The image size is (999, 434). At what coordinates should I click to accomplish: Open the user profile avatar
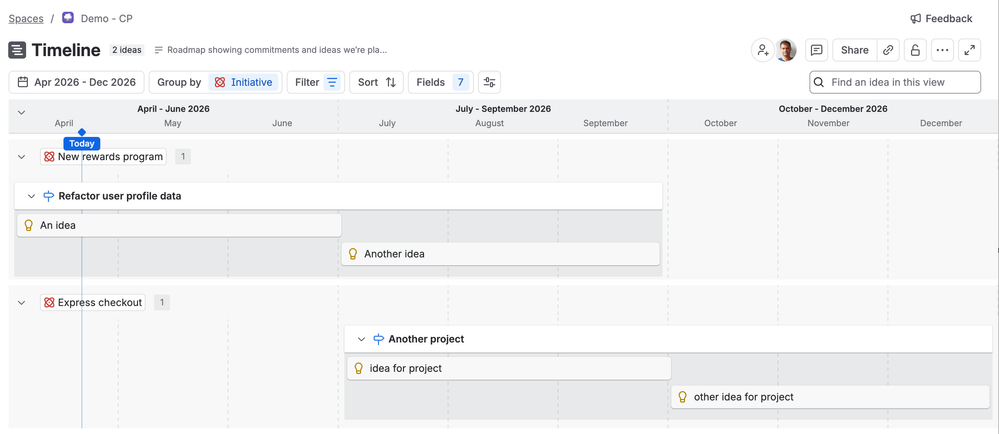coord(786,50)
